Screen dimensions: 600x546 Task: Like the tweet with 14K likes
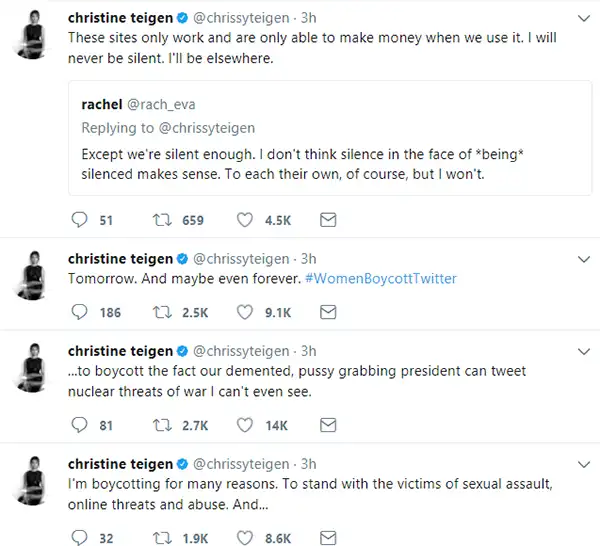point(245,425)
